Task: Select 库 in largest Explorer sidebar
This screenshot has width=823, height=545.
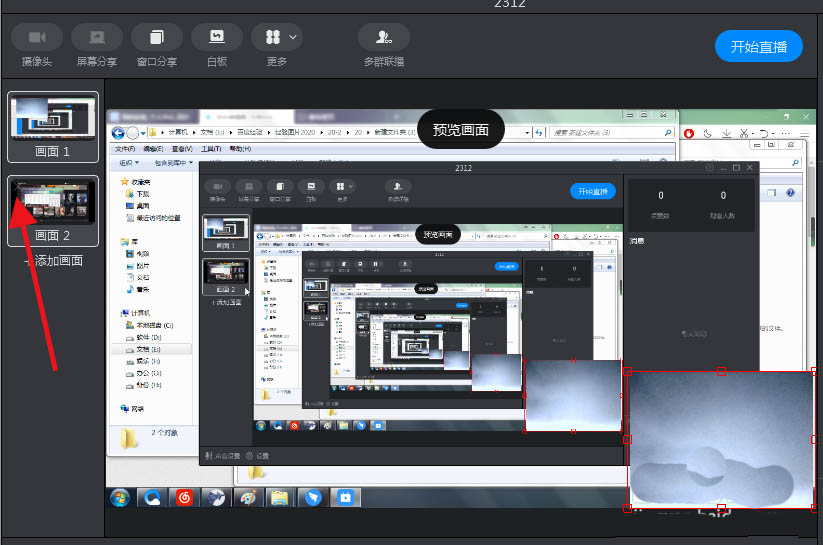Action: tap(129, 242)
